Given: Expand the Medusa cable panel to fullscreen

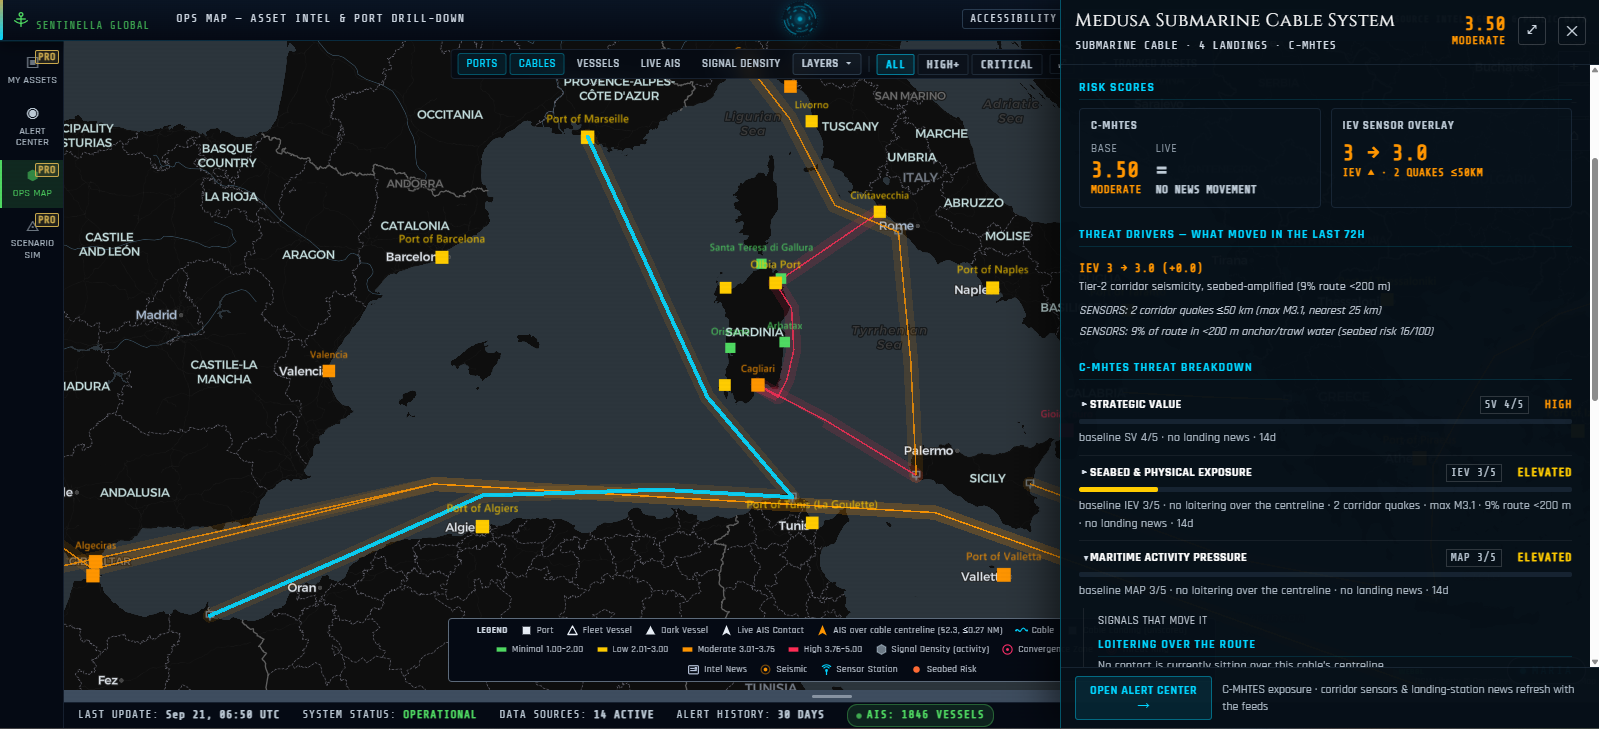Looking at the screenshot, I should click(1531, 31).
